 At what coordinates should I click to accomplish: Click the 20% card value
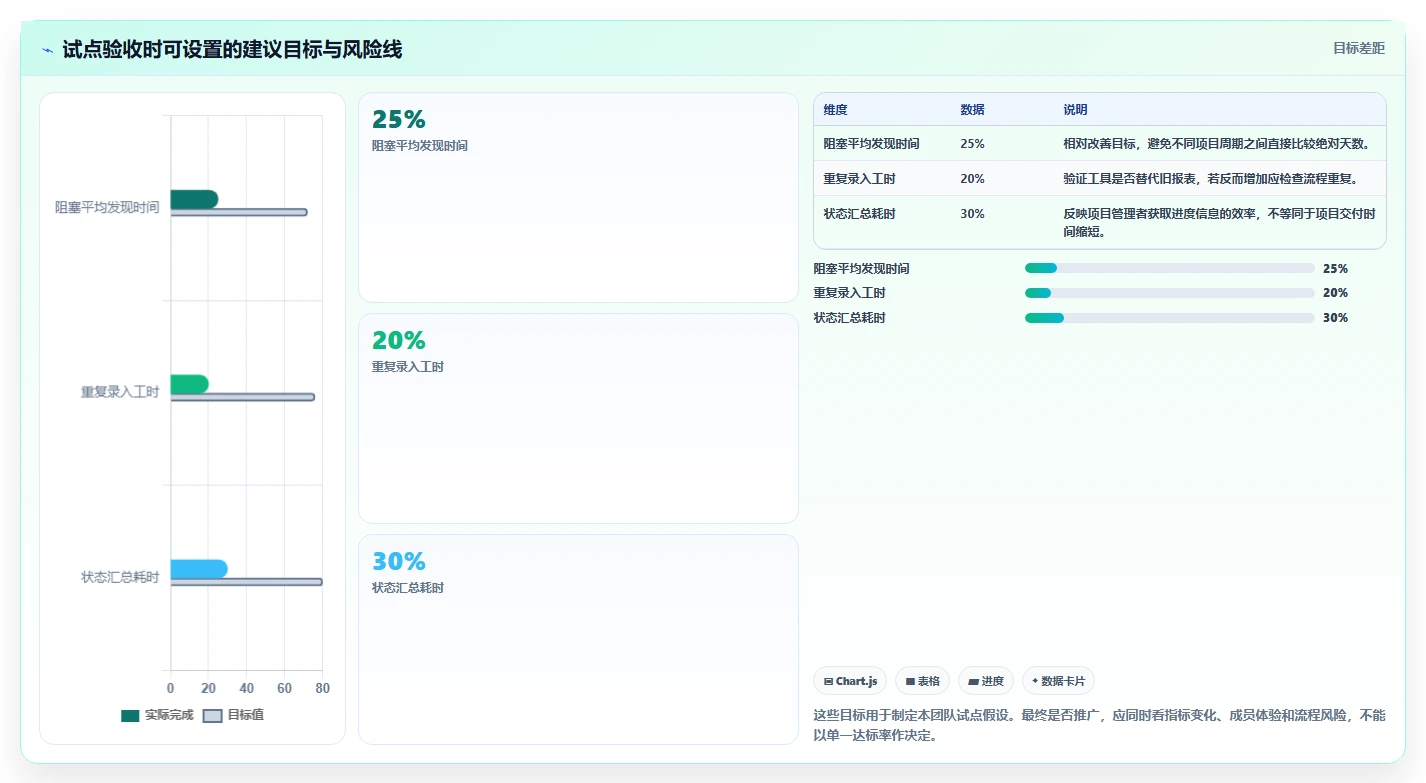pyautogui.click(x=399, y=340)
